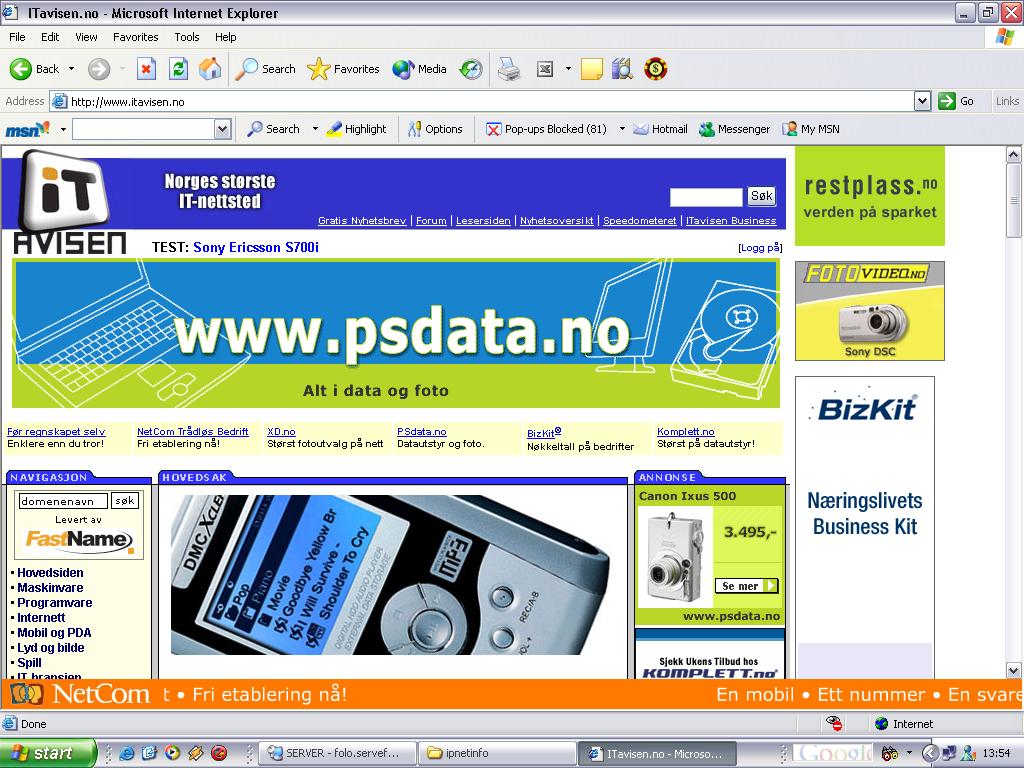Screen dimensions: 1024x768
Task: Click the restplass.no advertisement banner
Action: 869,196
